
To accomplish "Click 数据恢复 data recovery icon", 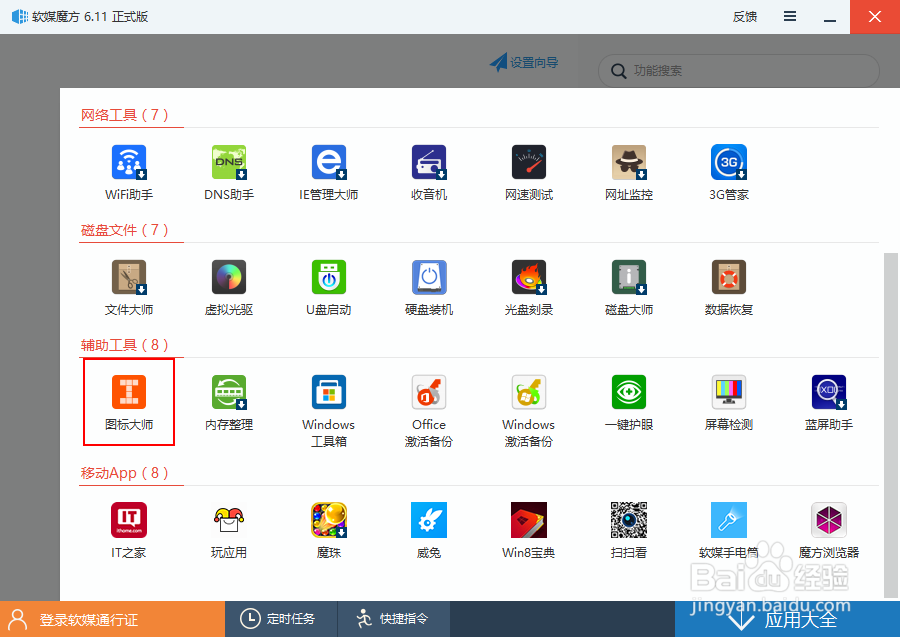I will 729,277.
